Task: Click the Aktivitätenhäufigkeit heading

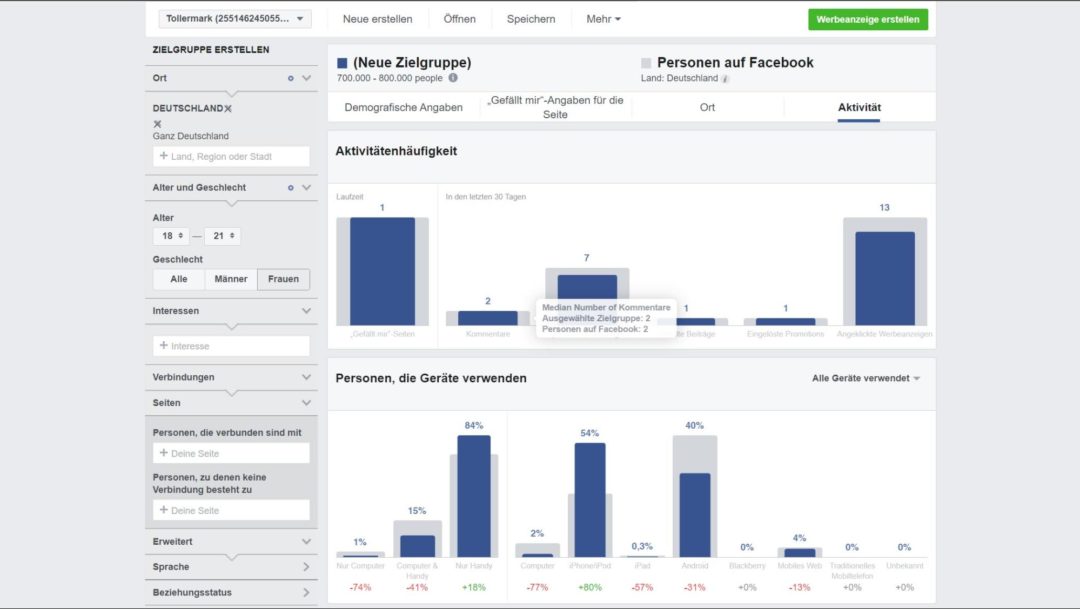Action: [396, 151]
